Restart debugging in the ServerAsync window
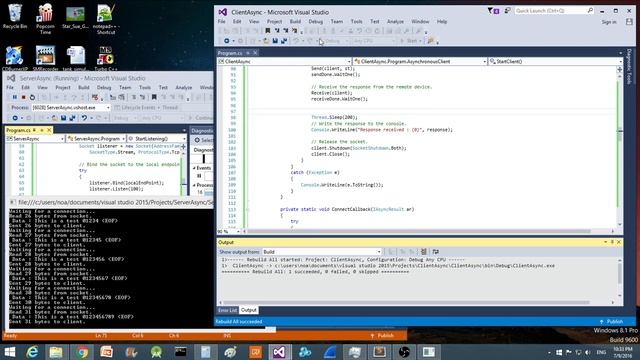The width and height of the screenshot is (640, 360). [32, 97]
